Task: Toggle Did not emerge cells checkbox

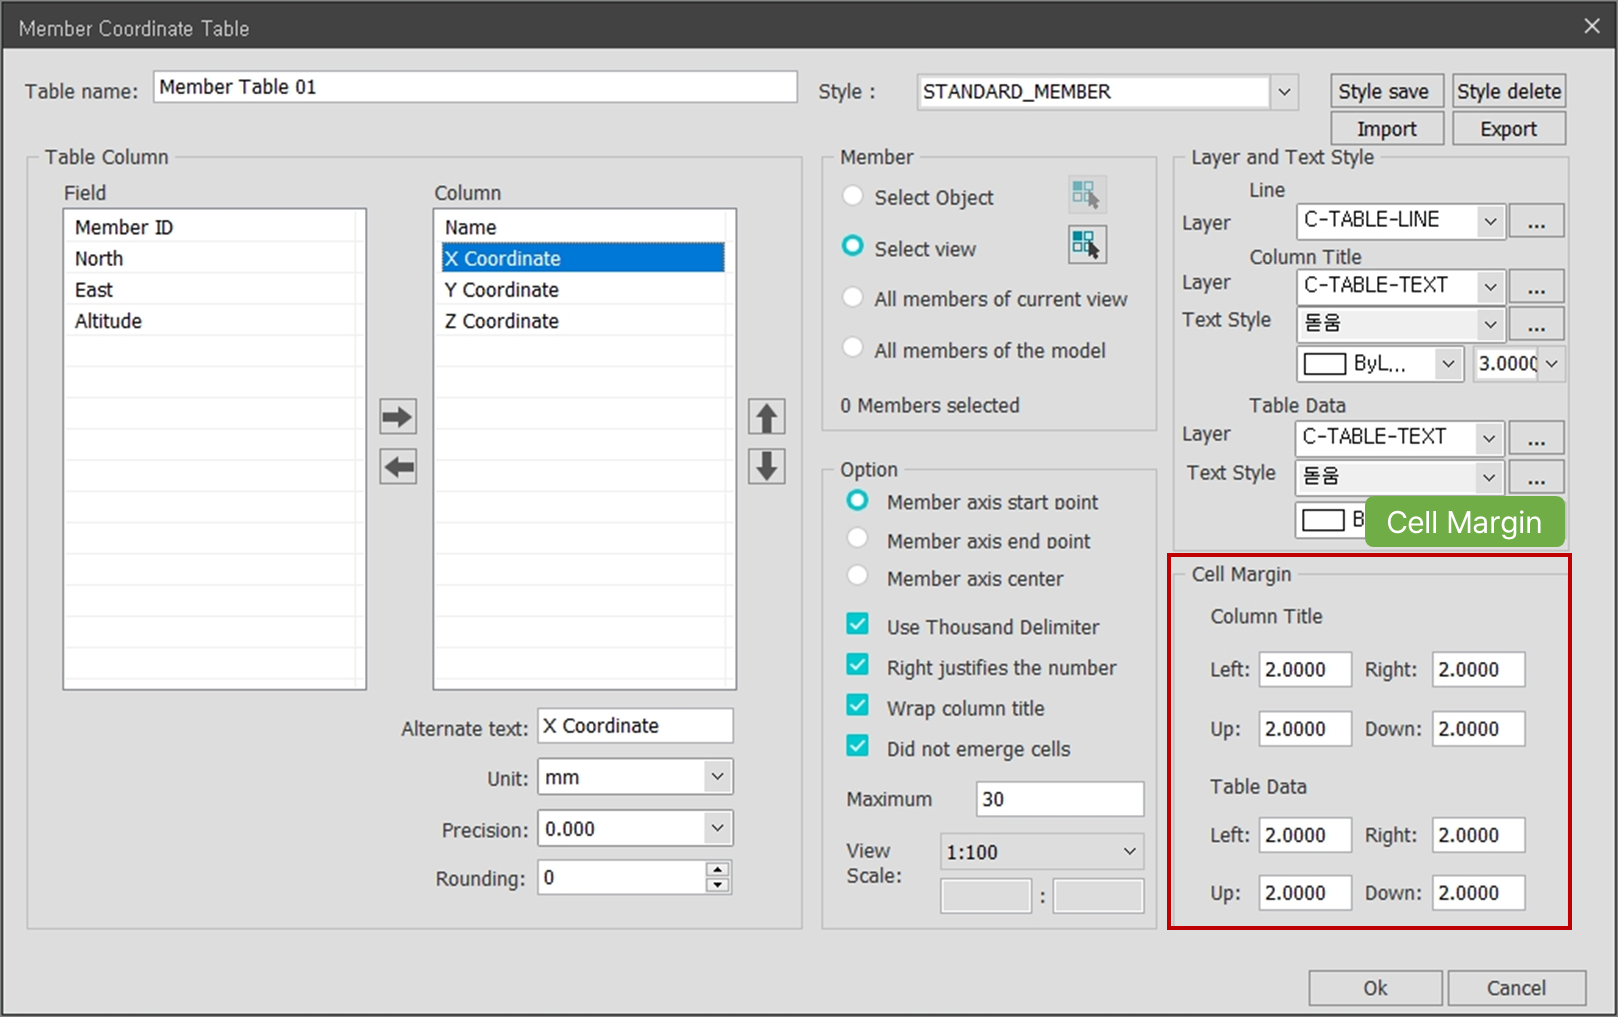Action: coord(857,745)
